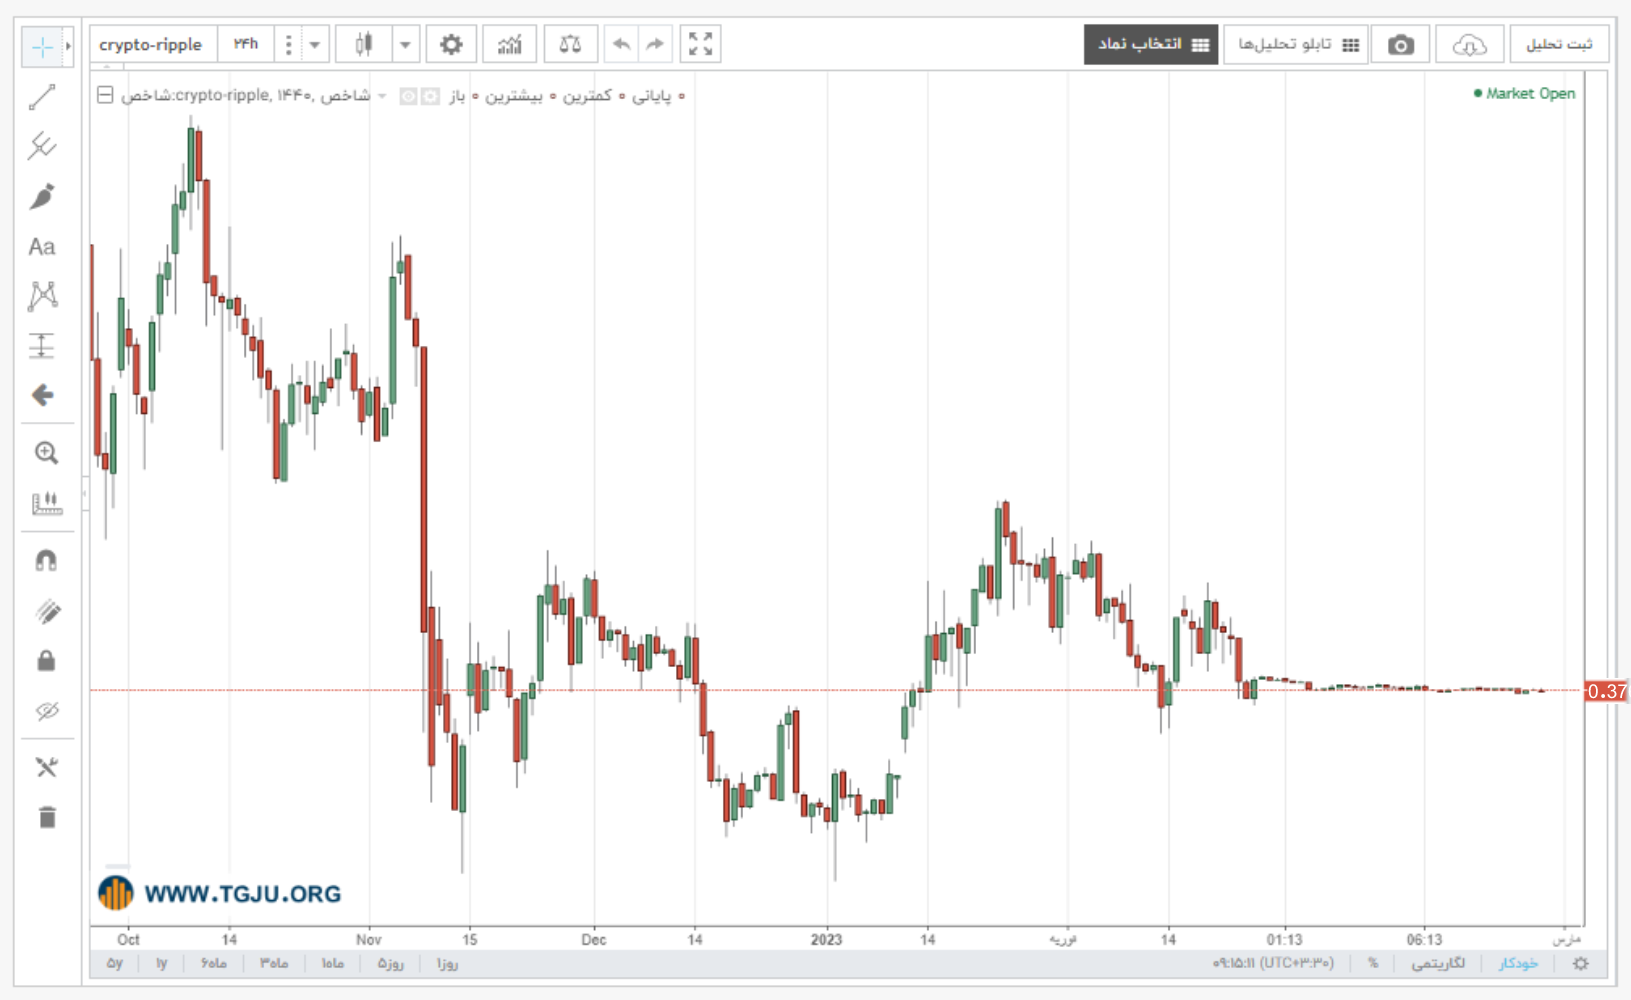Select the ۶ماه time range
This screenshot has width=1631, height=1000.
click(213, 963)
